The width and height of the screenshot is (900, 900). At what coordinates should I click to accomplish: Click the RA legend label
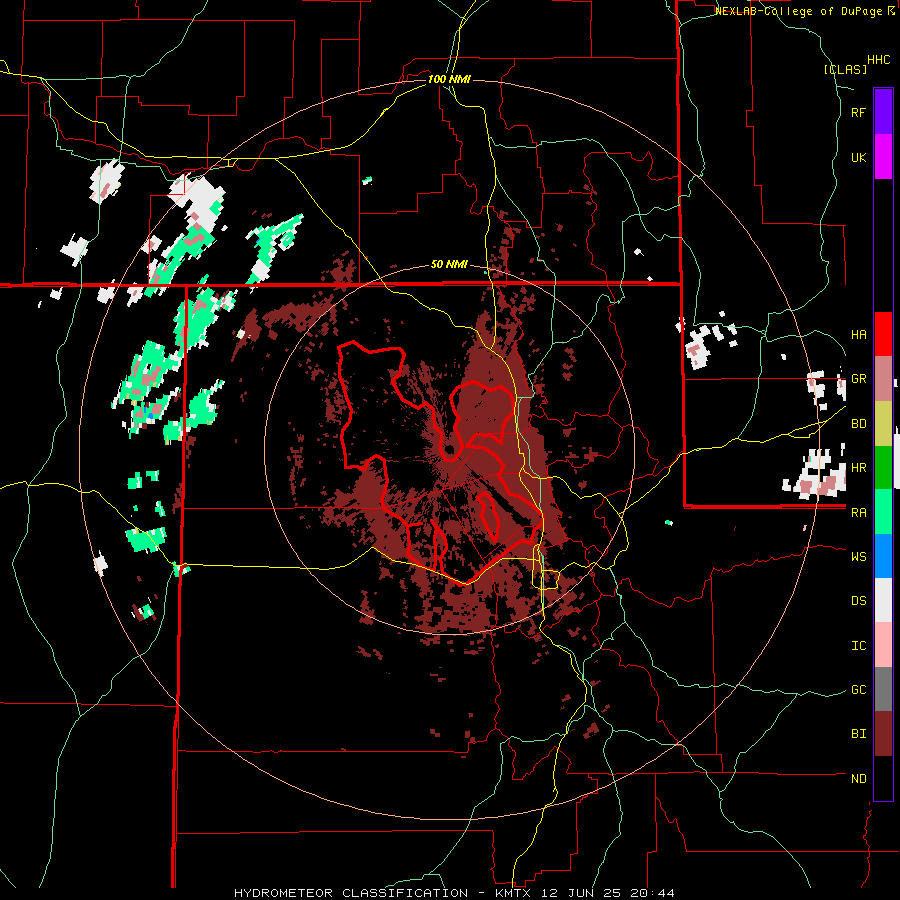[859, 512]
